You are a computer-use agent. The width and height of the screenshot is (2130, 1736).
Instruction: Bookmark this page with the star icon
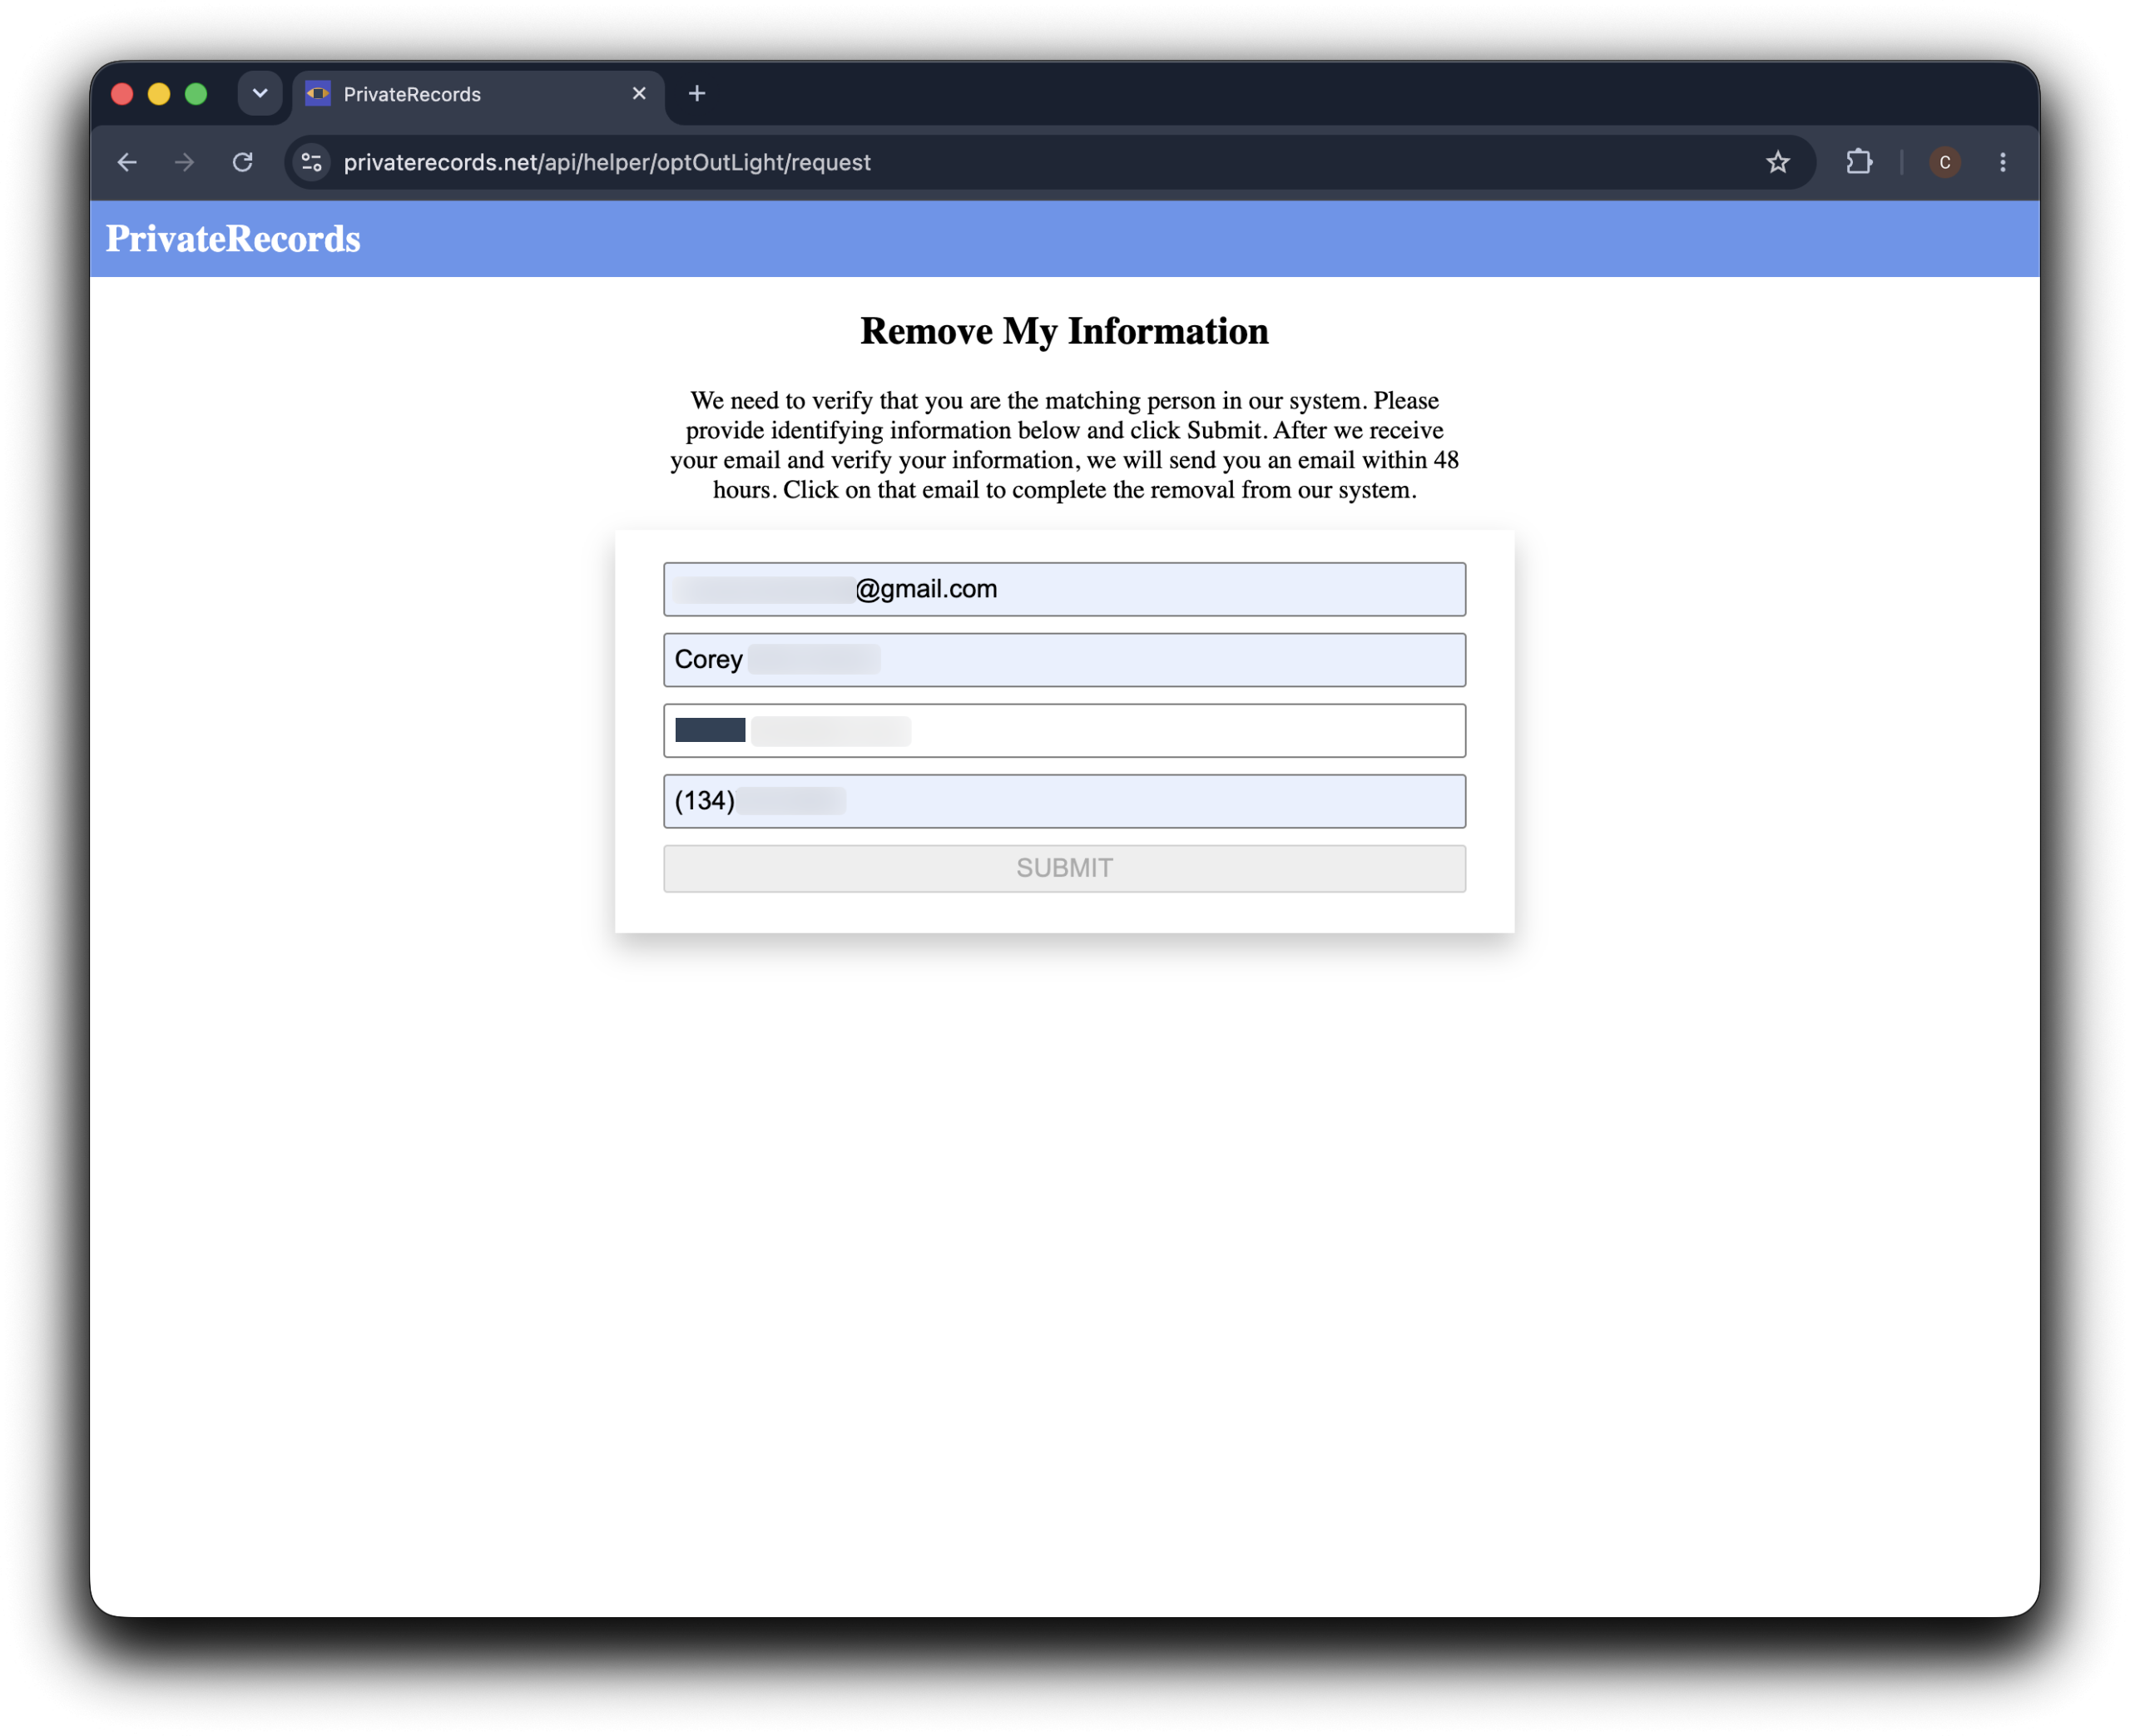click(x=1777, y=162)
